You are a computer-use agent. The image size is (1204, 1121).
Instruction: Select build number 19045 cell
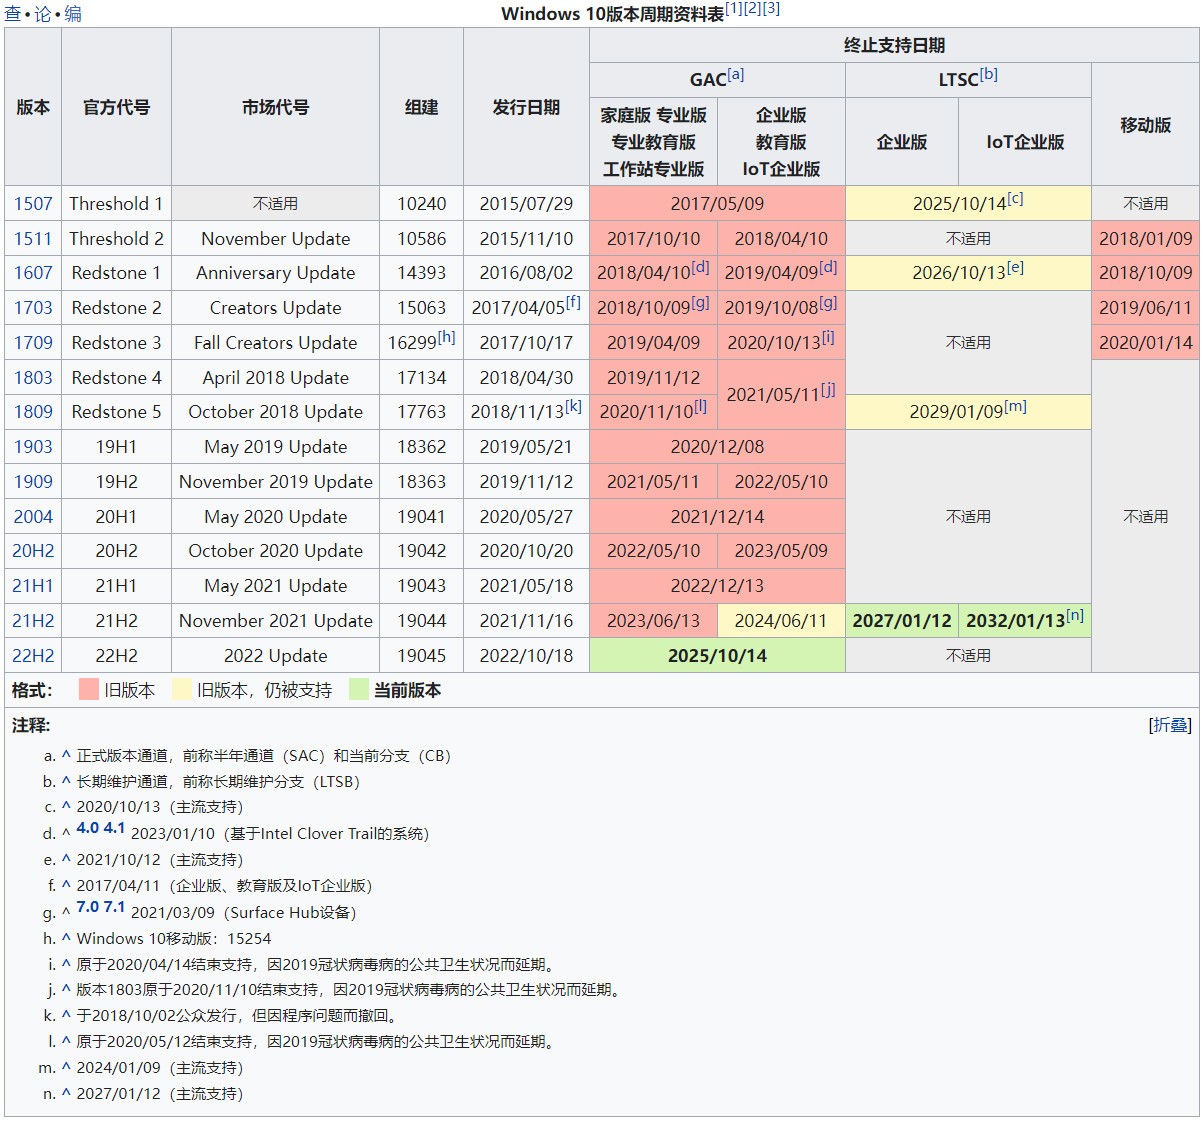point(421,656)
